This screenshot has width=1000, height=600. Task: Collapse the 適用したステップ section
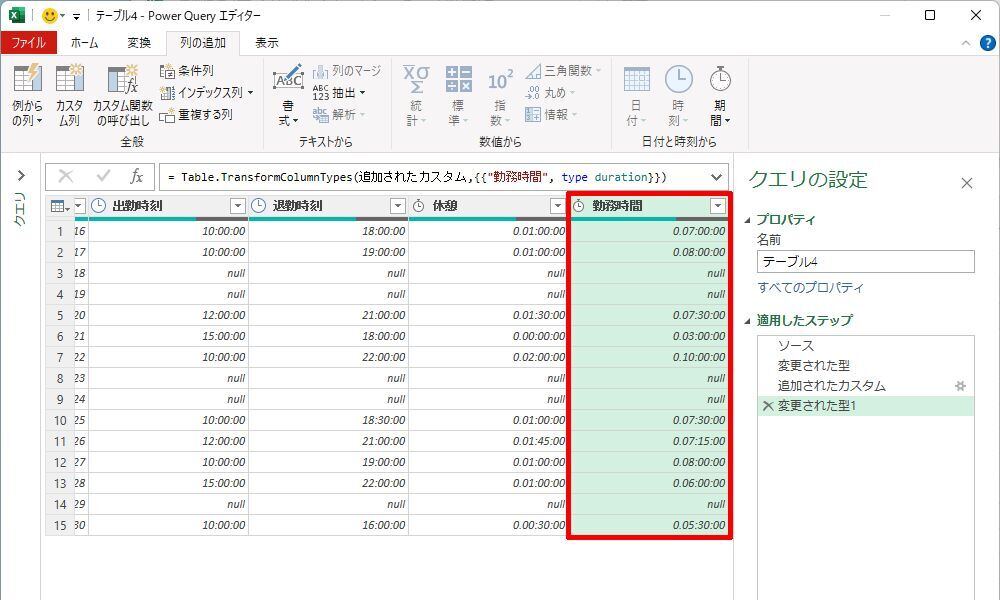point(749,321)
